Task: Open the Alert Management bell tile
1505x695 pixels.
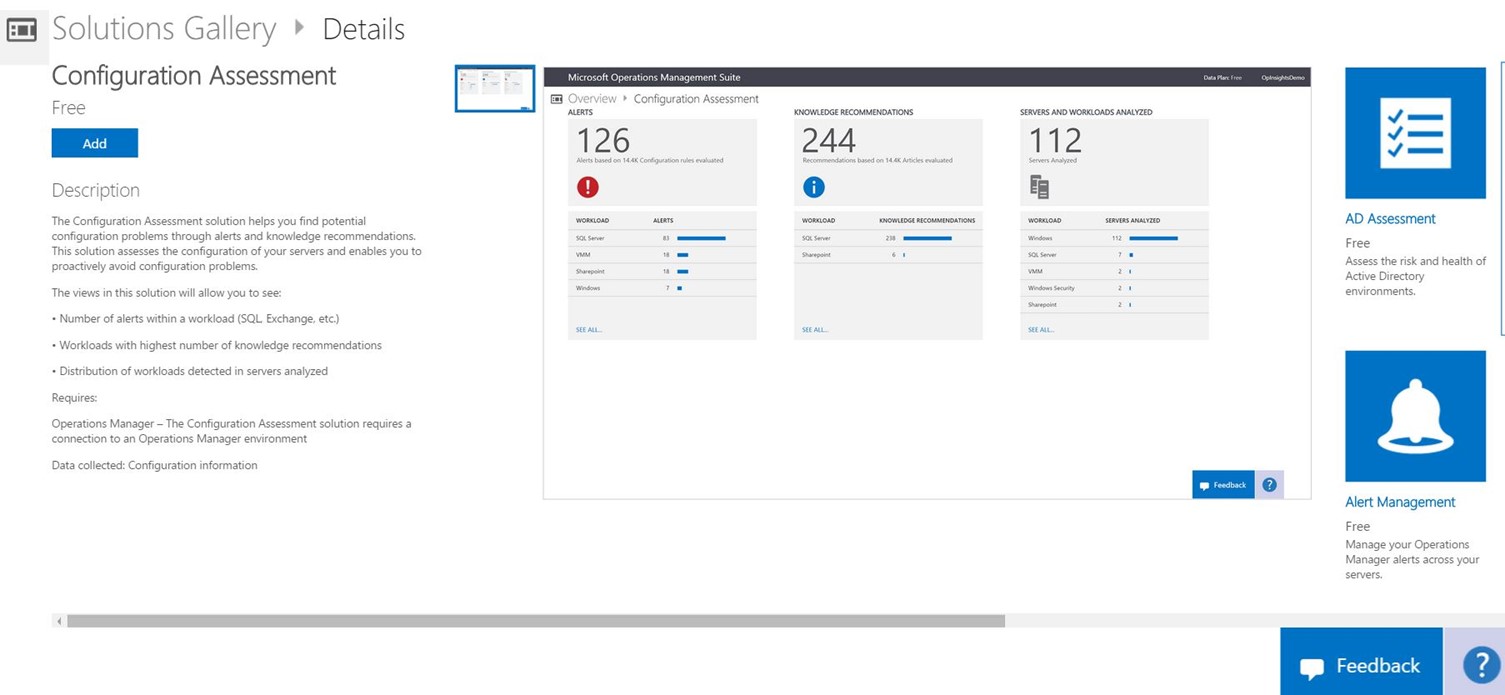Action: (1415, 416)
